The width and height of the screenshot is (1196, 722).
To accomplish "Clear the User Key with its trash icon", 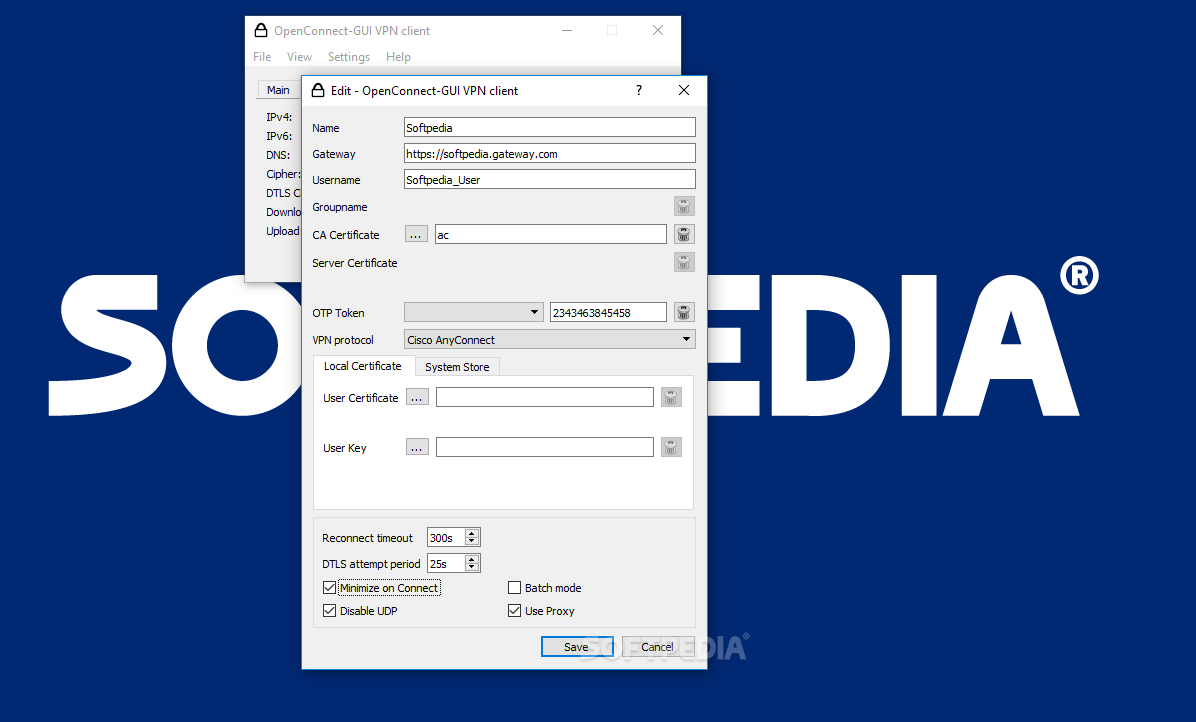I will (671, 447).
